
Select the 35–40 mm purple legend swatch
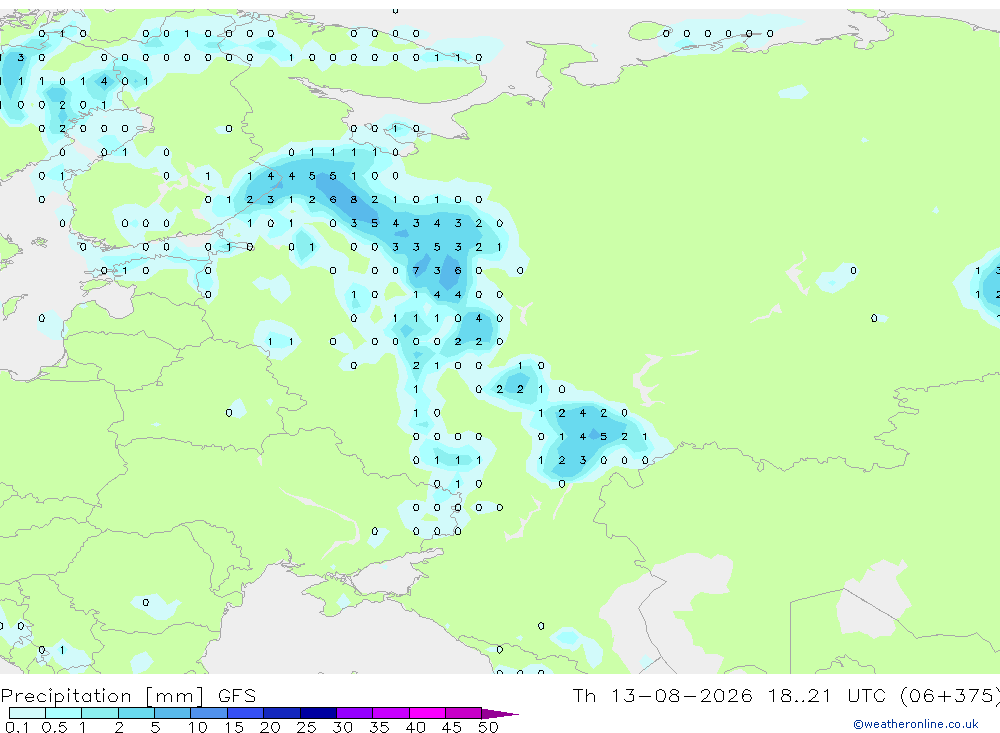tap(391, 713)
